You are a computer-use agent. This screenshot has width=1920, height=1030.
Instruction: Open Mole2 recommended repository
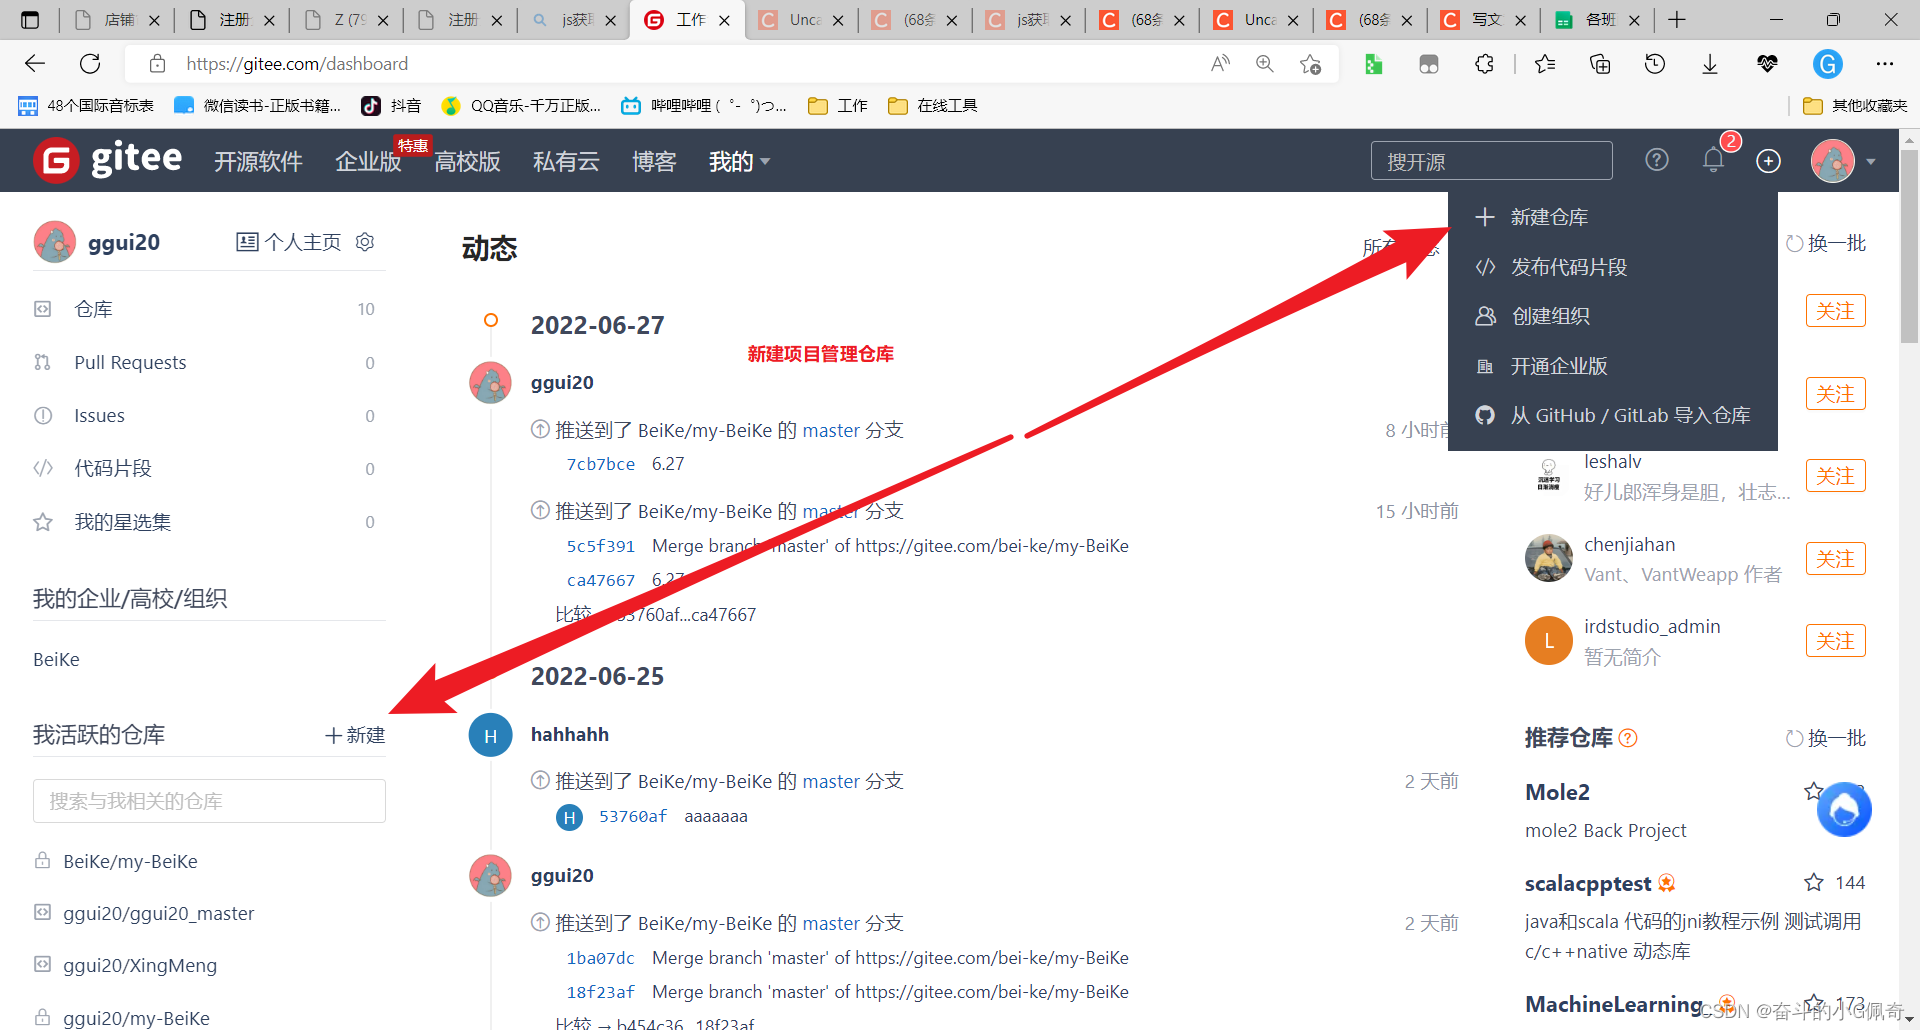tap(1557, 792)
